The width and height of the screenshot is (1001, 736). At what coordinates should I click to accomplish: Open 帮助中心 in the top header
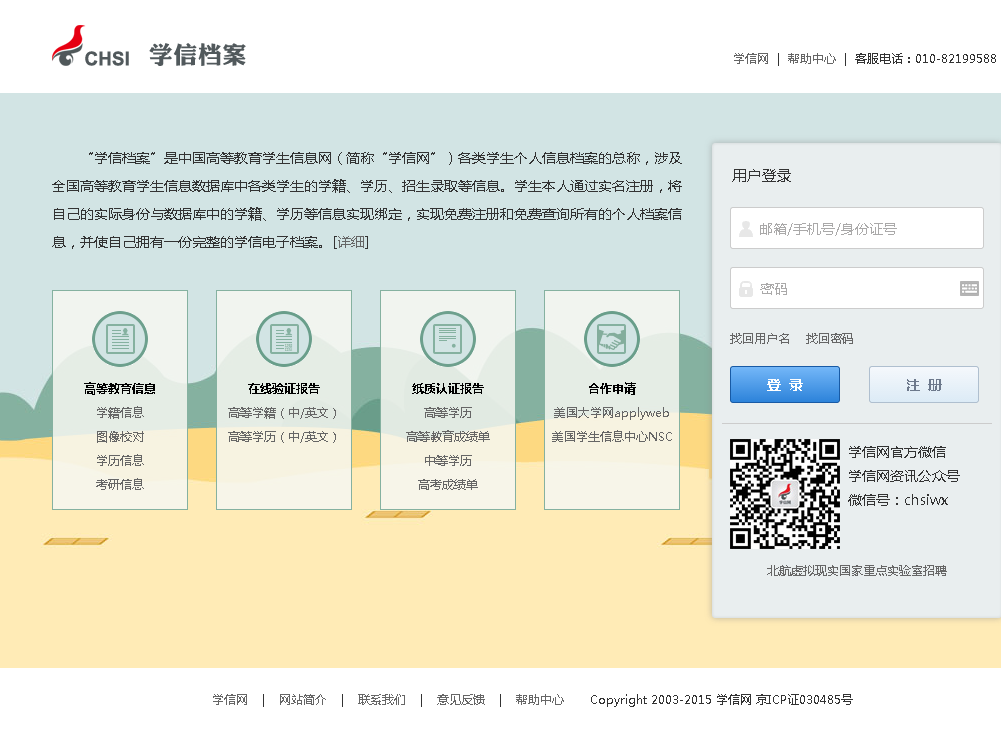[x=811, y=59]
